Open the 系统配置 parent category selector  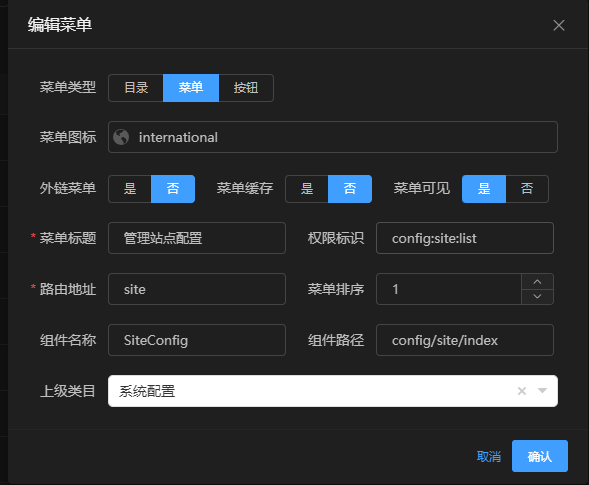click(333, 391)
